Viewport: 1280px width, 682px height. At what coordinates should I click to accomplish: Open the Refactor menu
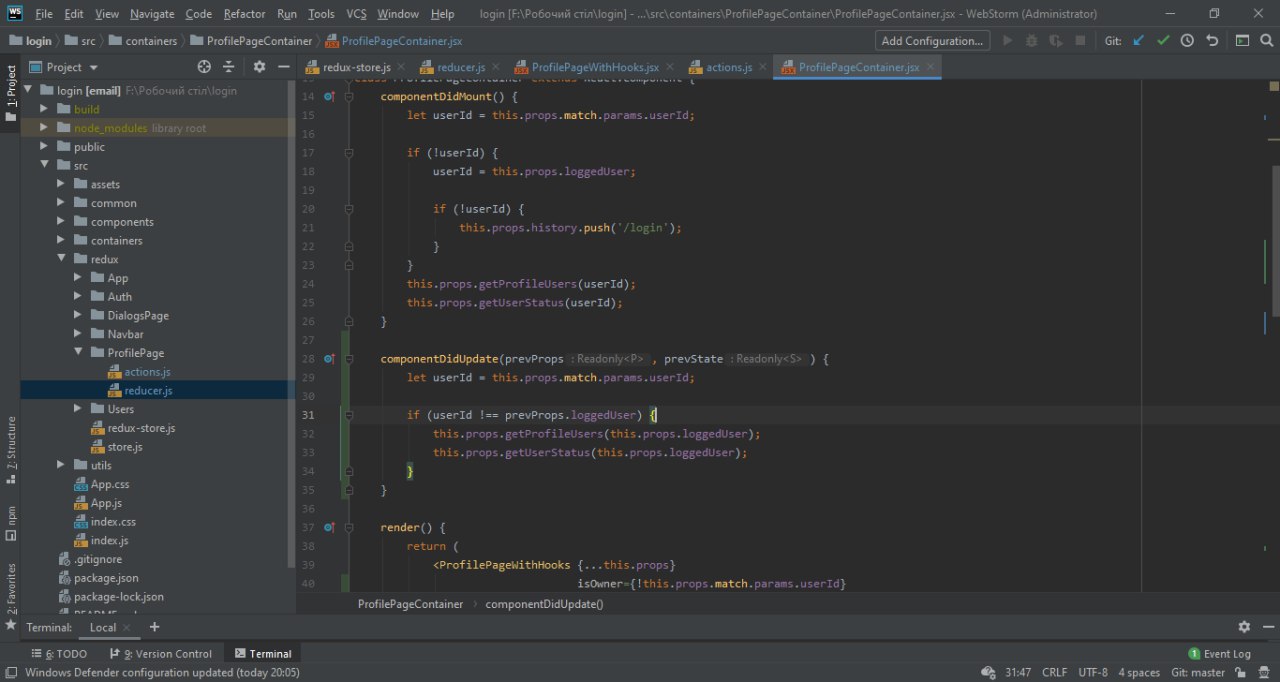(244, 14)
